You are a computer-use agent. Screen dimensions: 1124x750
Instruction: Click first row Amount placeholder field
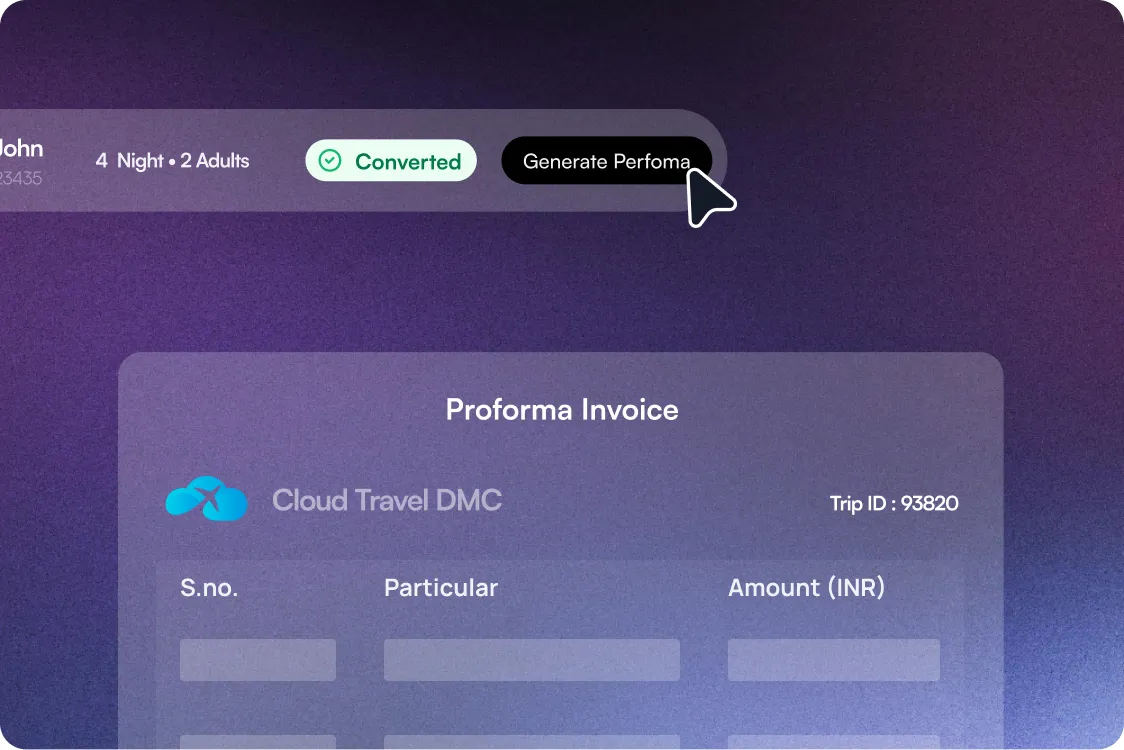pyautogui.click(x=834, y=660)
